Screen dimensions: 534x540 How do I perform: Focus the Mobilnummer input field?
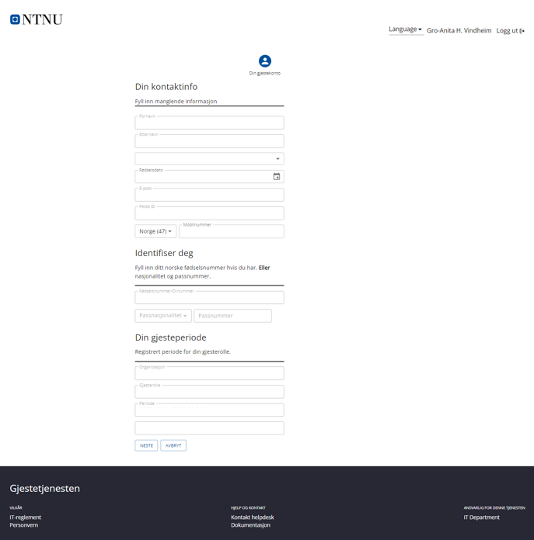232,231
